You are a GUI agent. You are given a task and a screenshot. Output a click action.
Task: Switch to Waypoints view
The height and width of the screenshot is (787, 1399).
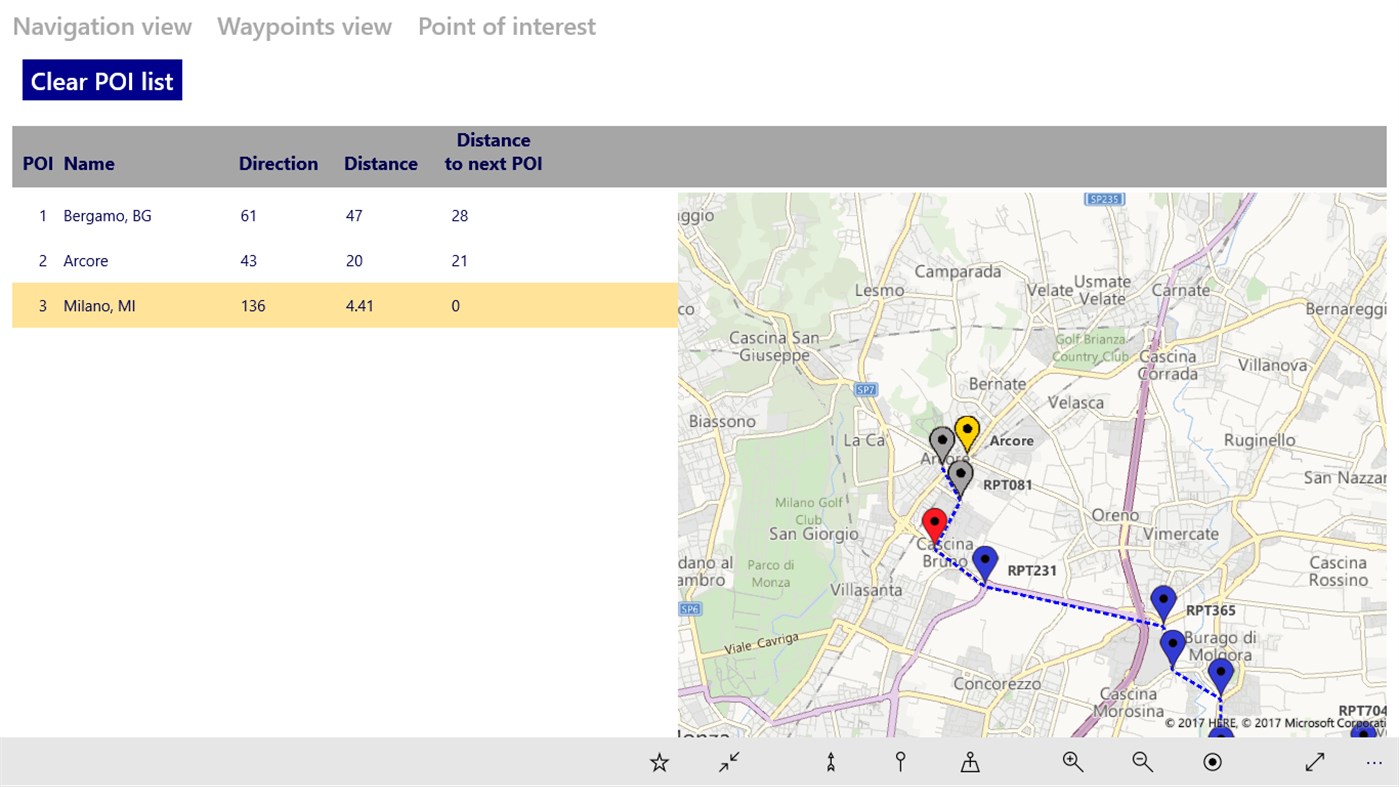pyautogui.click(x=304, y=25)
